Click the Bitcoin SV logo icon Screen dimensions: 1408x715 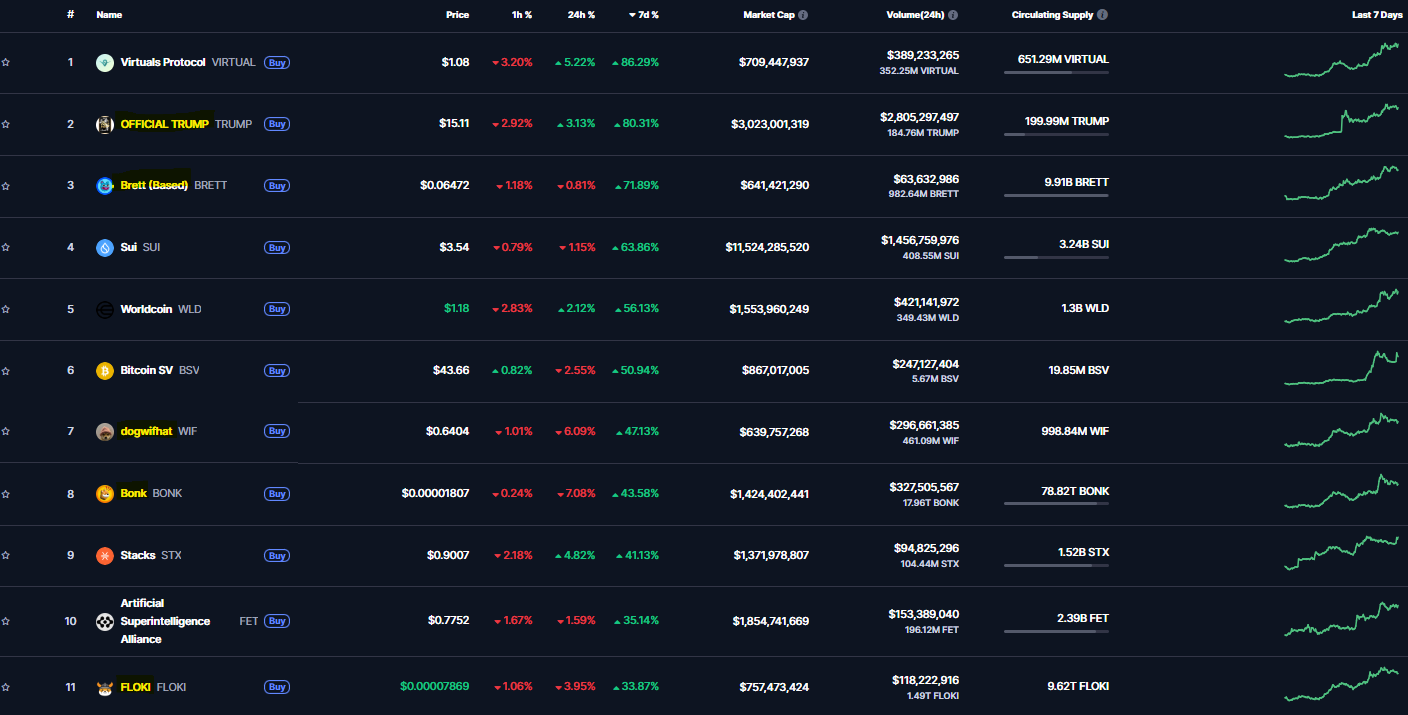point(105,371)
